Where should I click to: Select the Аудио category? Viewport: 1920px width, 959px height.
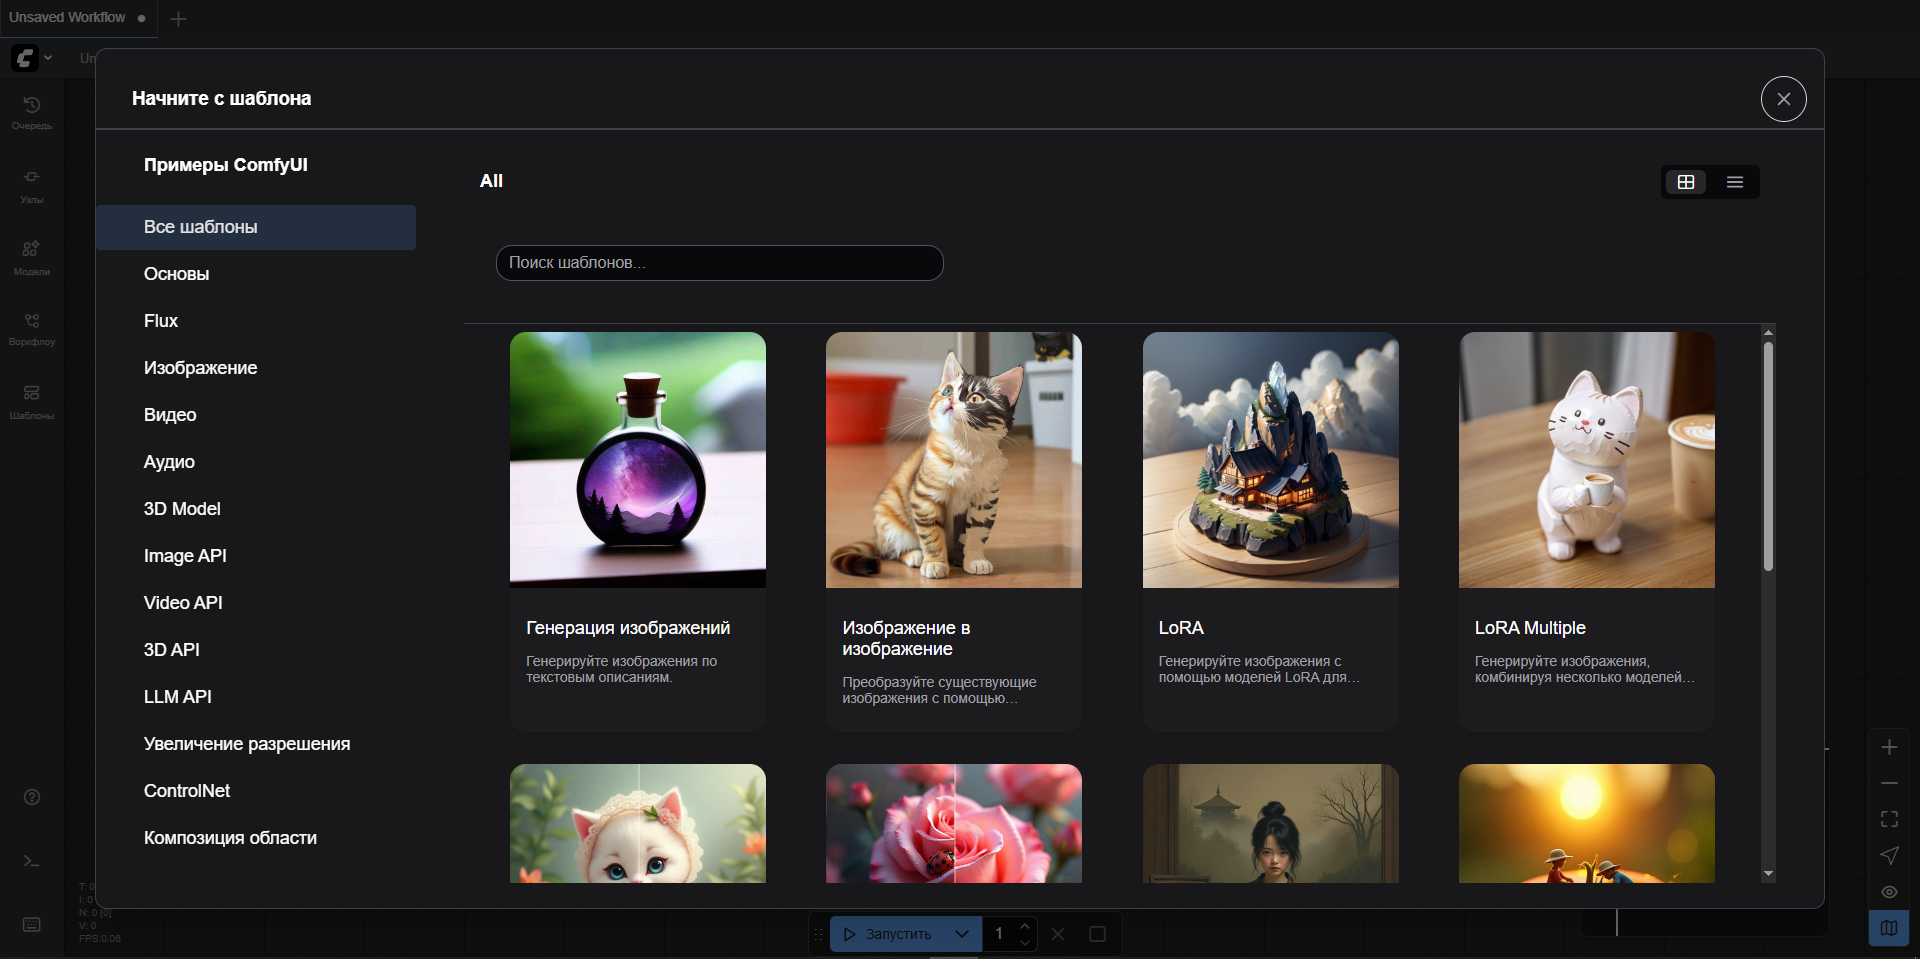(256, 462)
